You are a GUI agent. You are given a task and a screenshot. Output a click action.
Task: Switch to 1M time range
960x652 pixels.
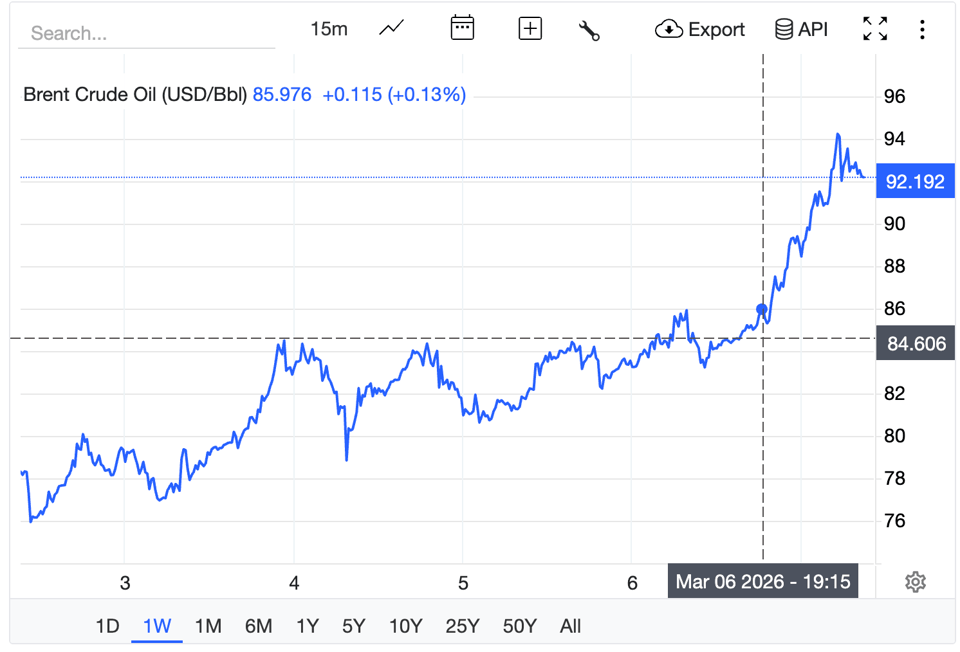(207, 626)
